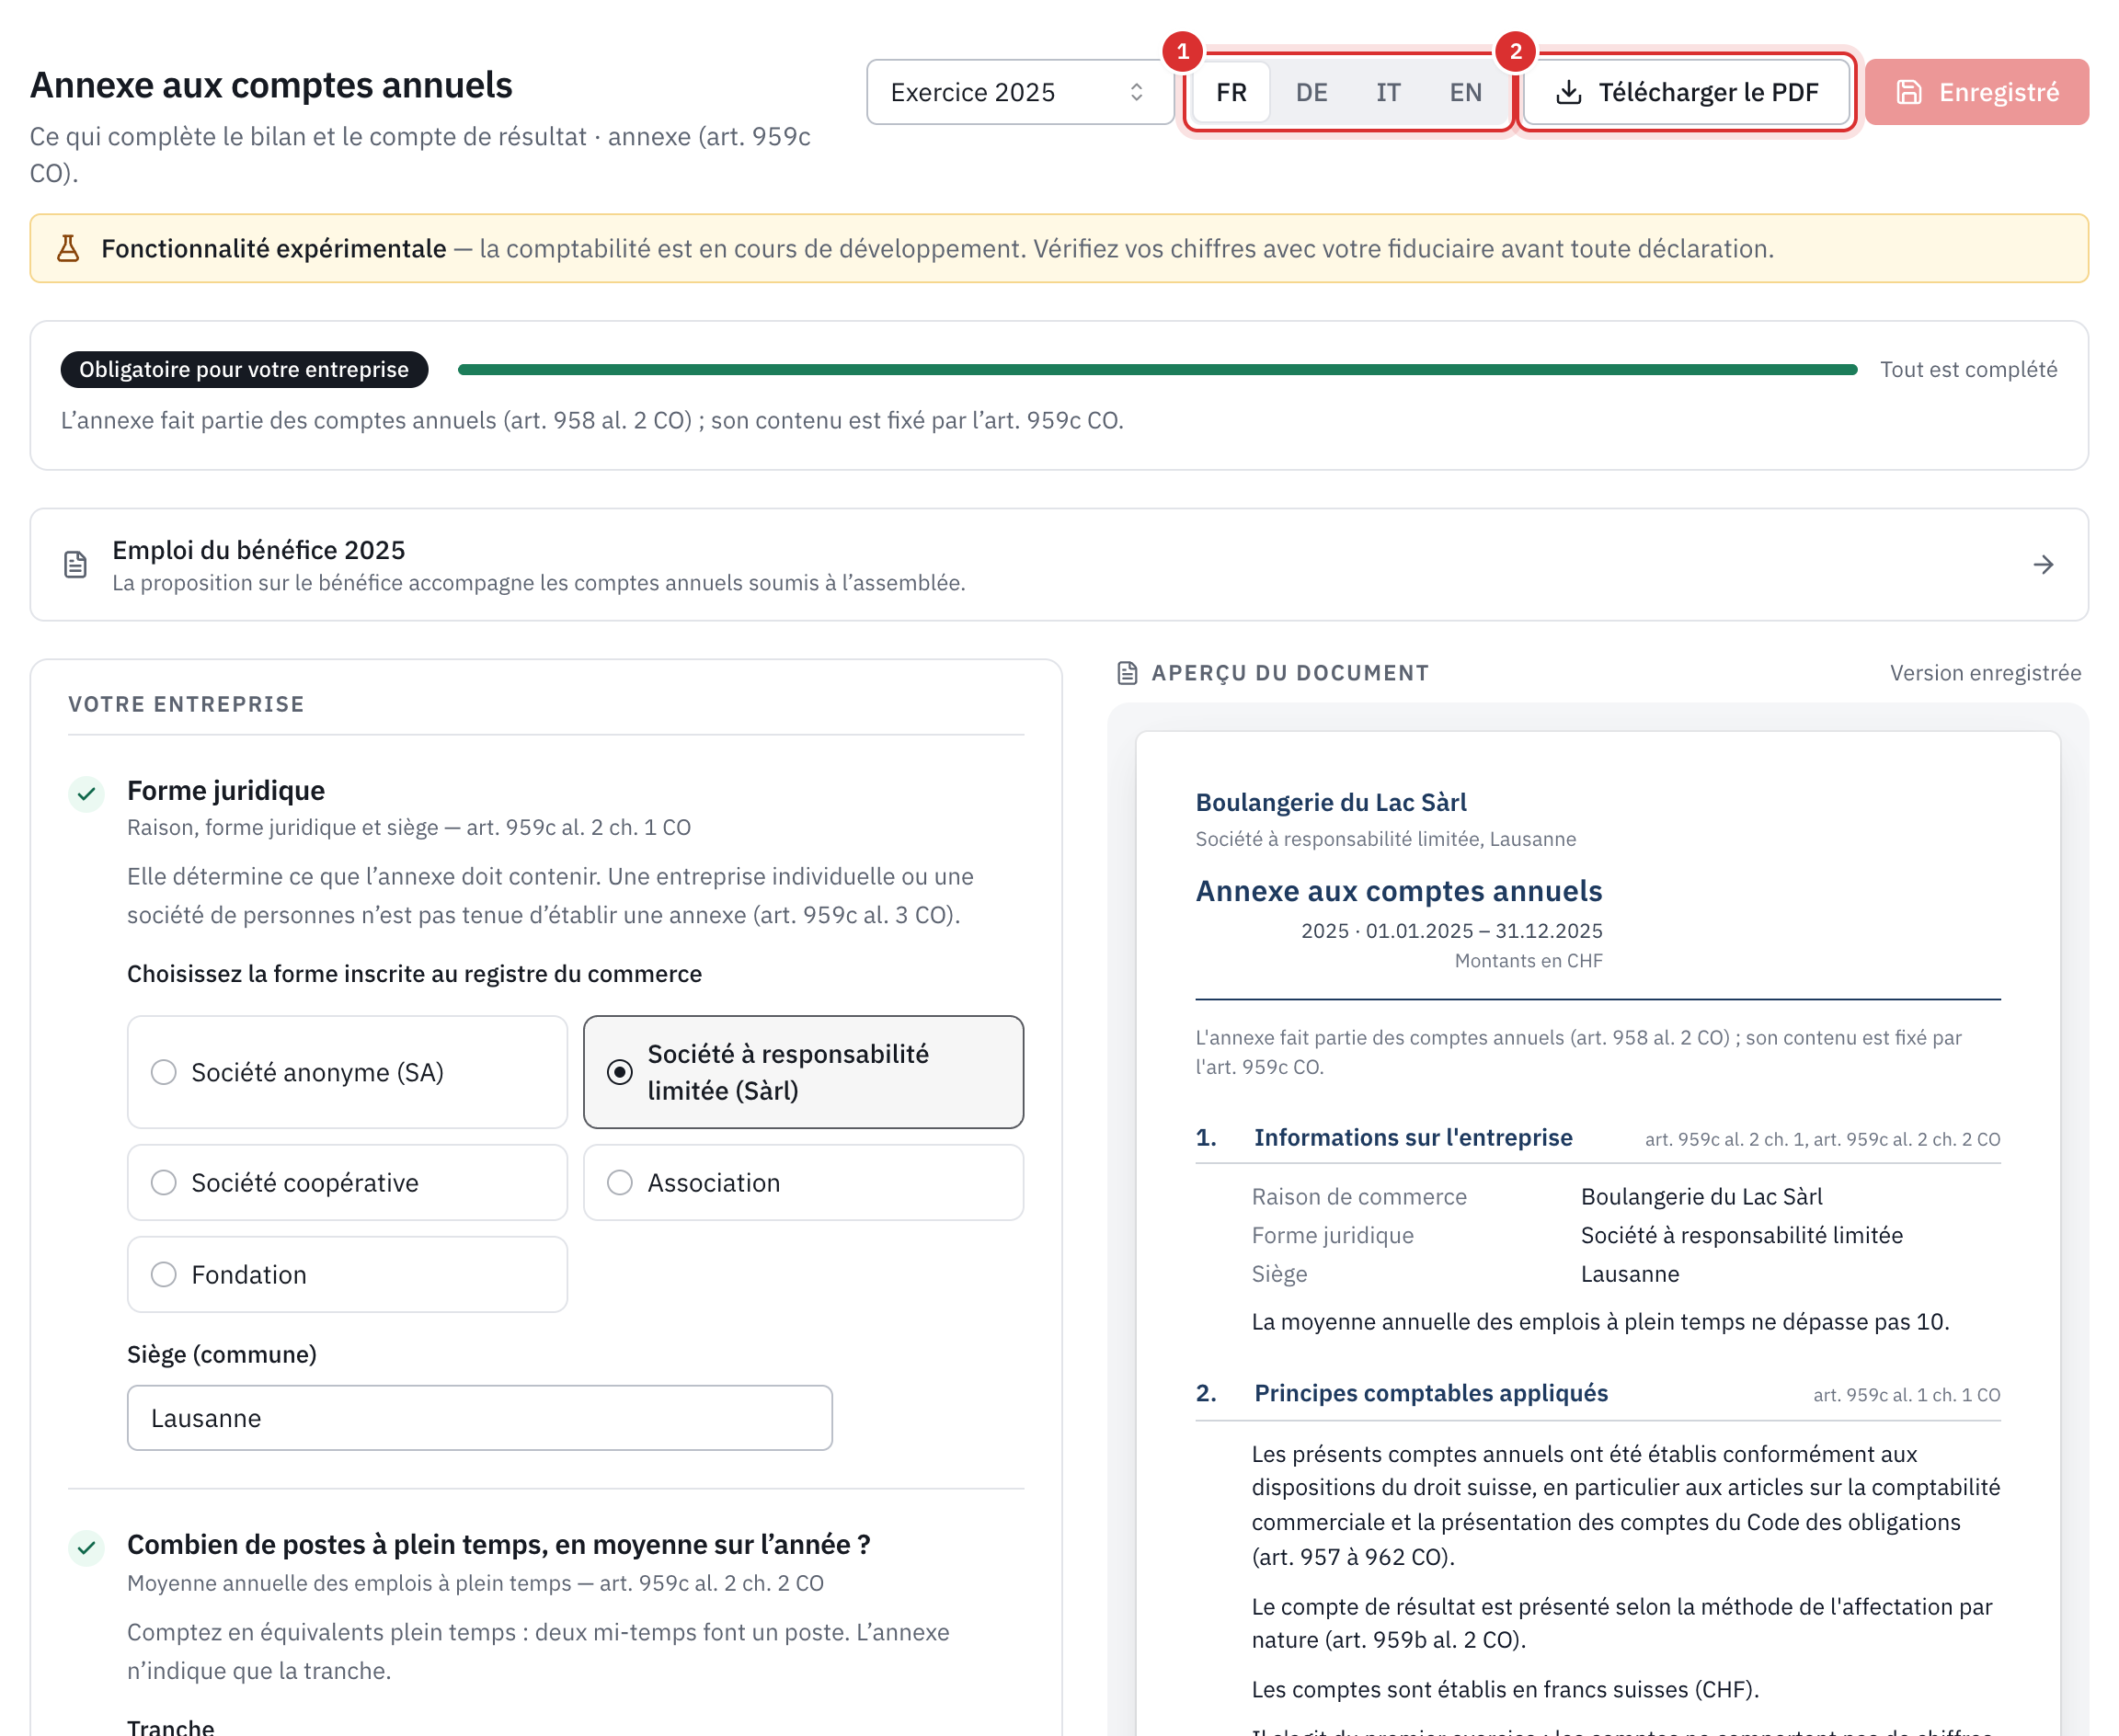Open the Emploi du bénéfice 2025 card
This screenshot has height=1736, width=2119.
click(x=1059, y=565)
